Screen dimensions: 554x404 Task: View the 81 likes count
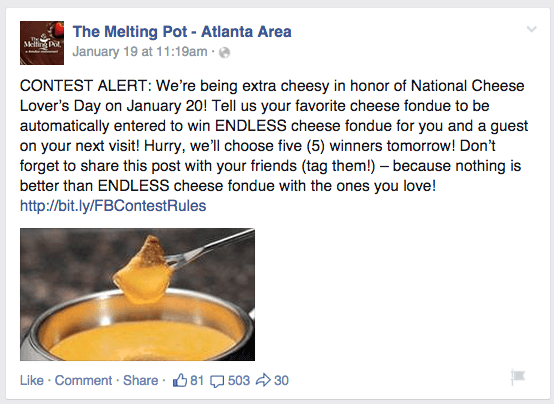pos(197,380)
